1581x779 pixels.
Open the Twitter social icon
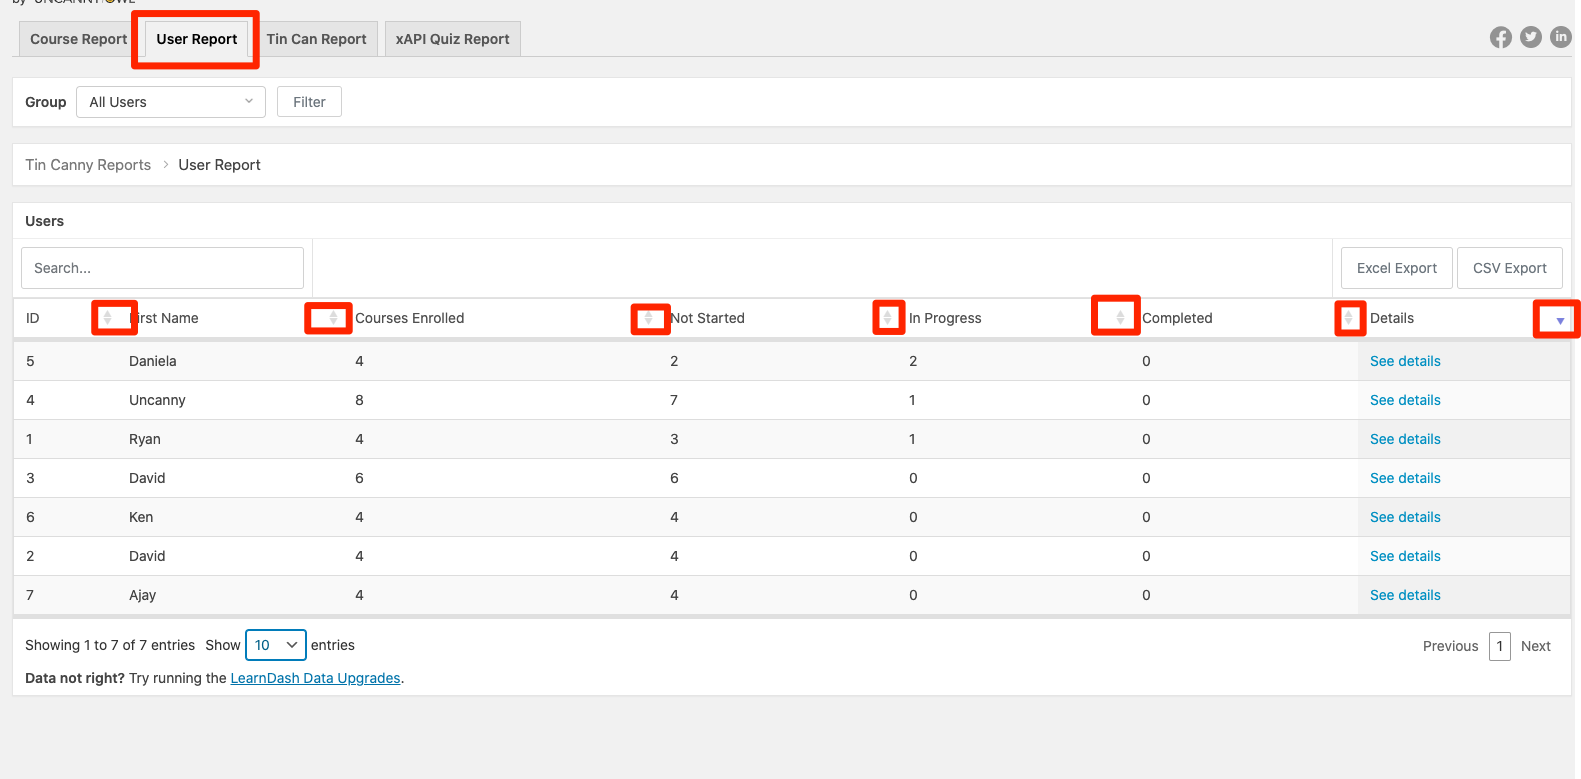[1530, 38]
